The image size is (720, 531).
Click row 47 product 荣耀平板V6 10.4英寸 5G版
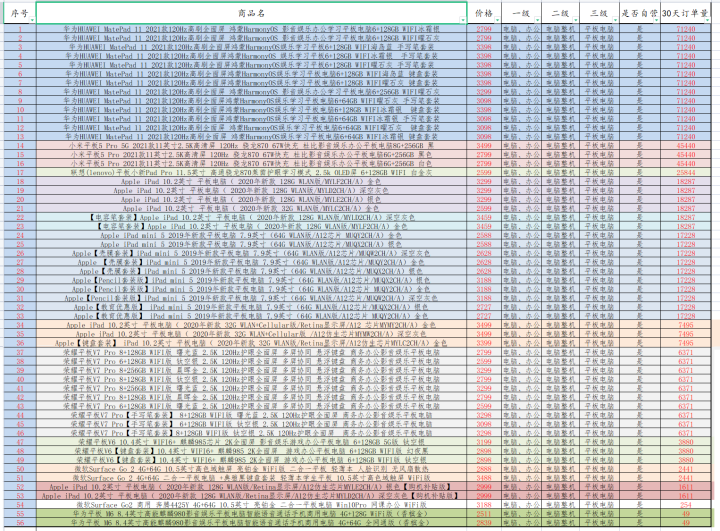(252, 442)
